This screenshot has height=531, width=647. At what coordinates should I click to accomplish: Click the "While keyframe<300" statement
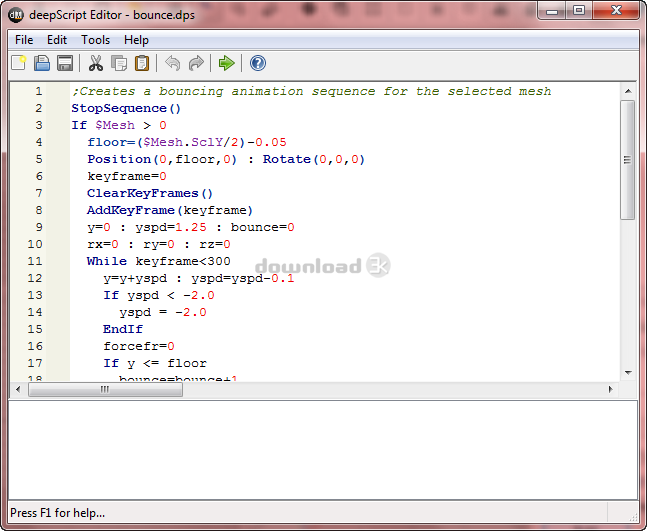(x=159, y=261)
